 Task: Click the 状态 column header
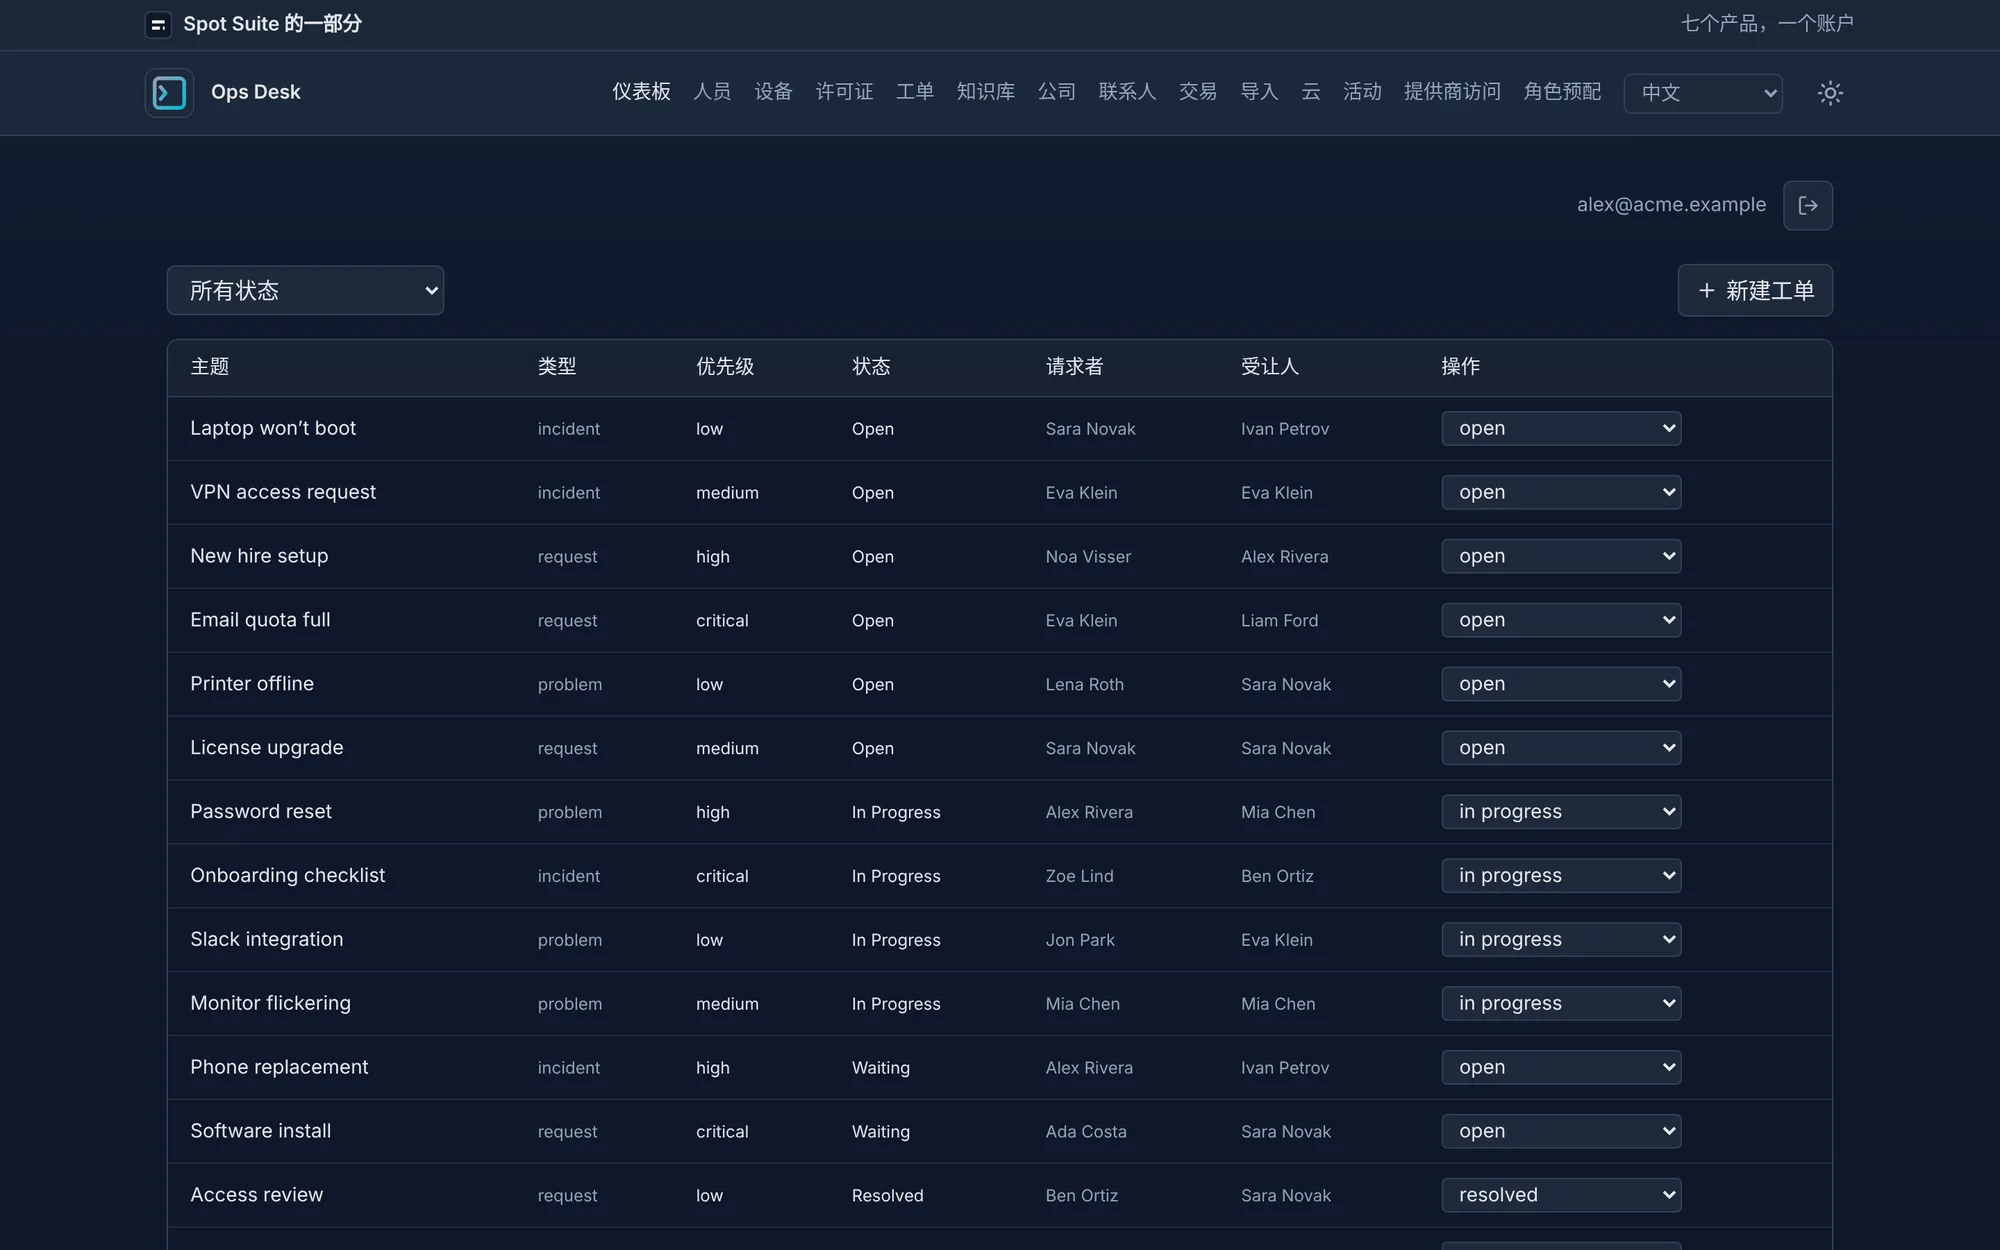[x=871, y=367]
